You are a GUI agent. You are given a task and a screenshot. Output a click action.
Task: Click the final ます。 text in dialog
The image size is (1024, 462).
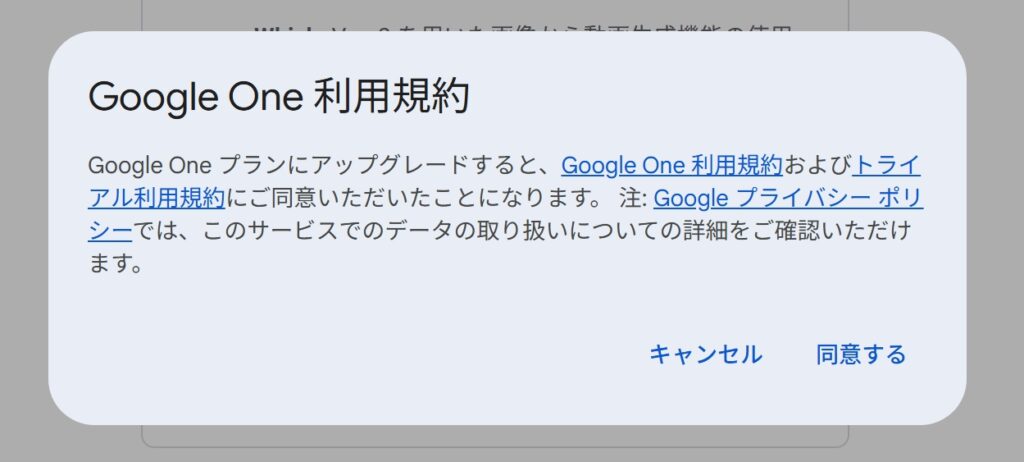click(x=116, y=263)
